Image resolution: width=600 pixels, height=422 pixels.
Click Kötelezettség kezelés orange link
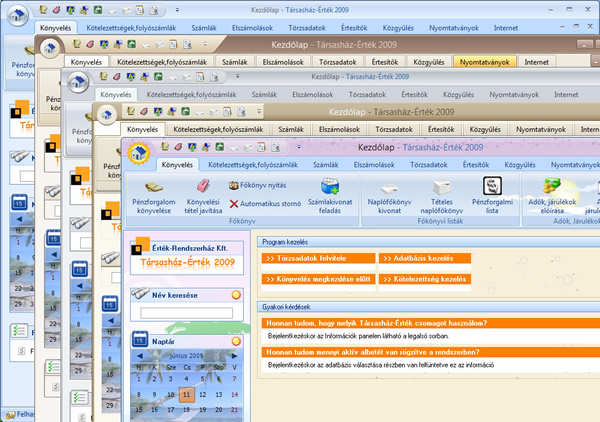point(425,279)
